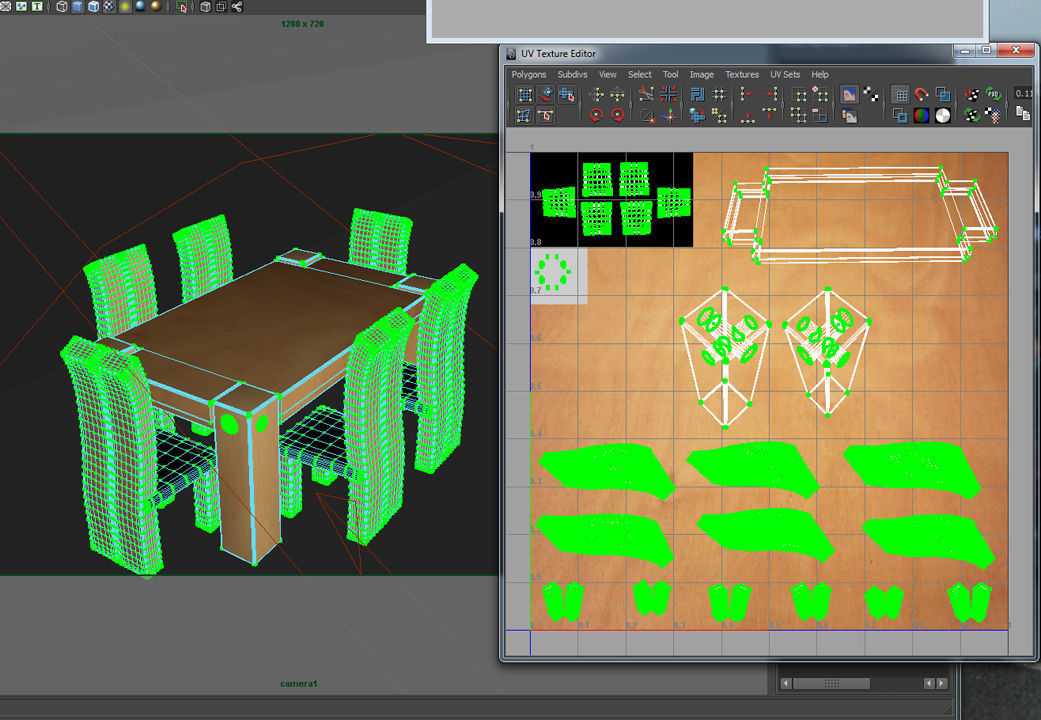
Task: Open the Textures menu
Action: [742, 74]
